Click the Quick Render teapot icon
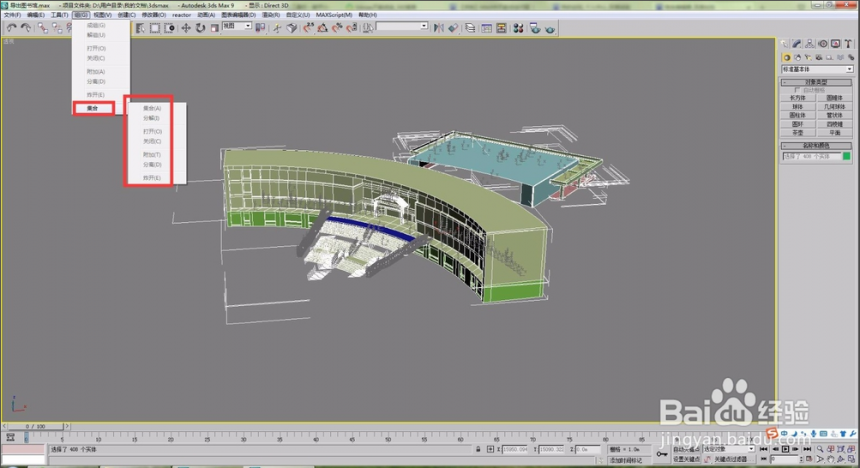The width and height of the screenshot is (860, 468). pyautogui.click(x=550, y=28)
